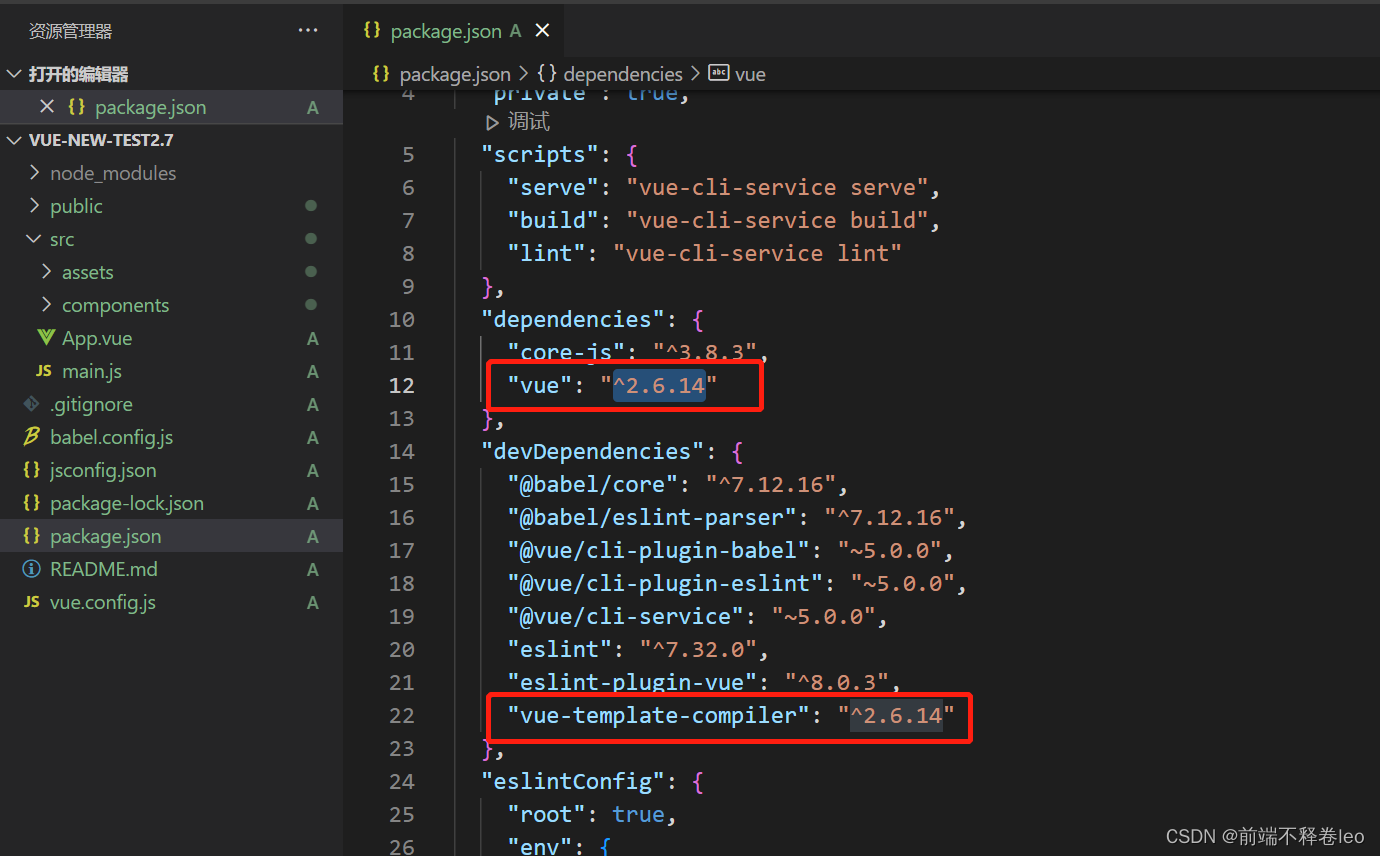Open the explorer more actions ellipsis menu

point(308,31)
